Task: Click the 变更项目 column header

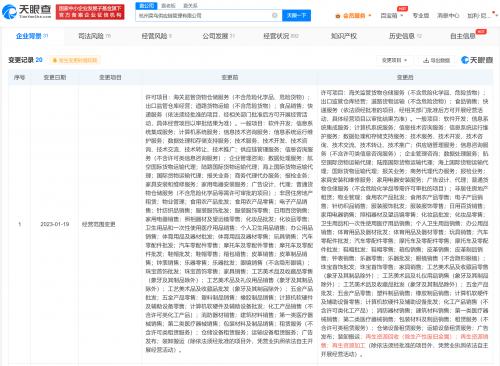Action: (x=110, y=77)
